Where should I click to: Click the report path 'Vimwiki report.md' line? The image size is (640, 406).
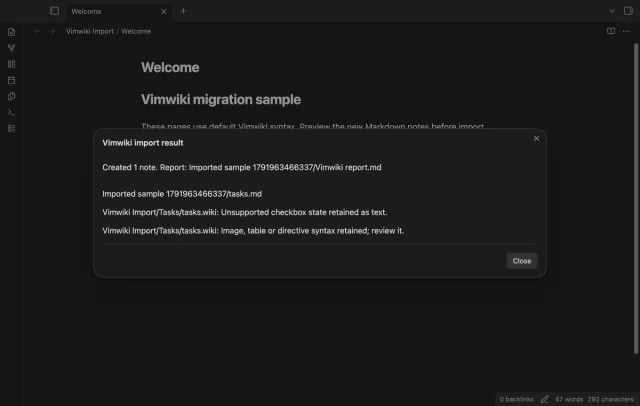(x=242, y=167)
